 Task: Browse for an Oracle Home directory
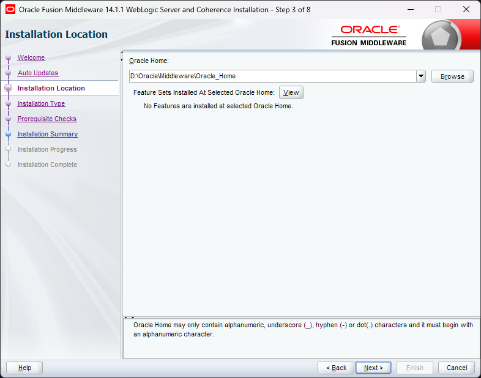pos(452,76)
